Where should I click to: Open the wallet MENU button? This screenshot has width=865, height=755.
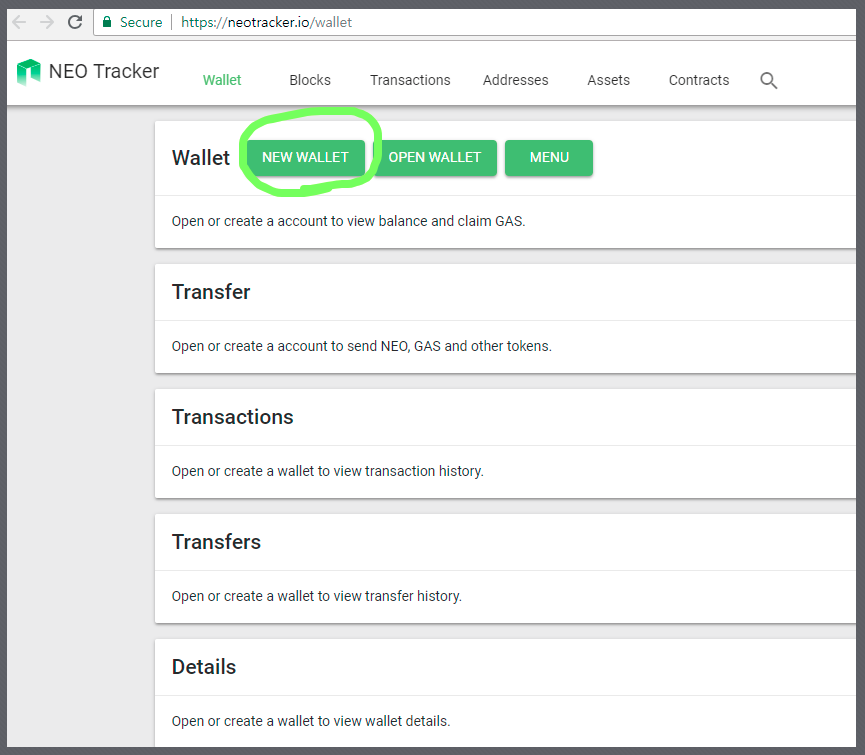(549, 158)
